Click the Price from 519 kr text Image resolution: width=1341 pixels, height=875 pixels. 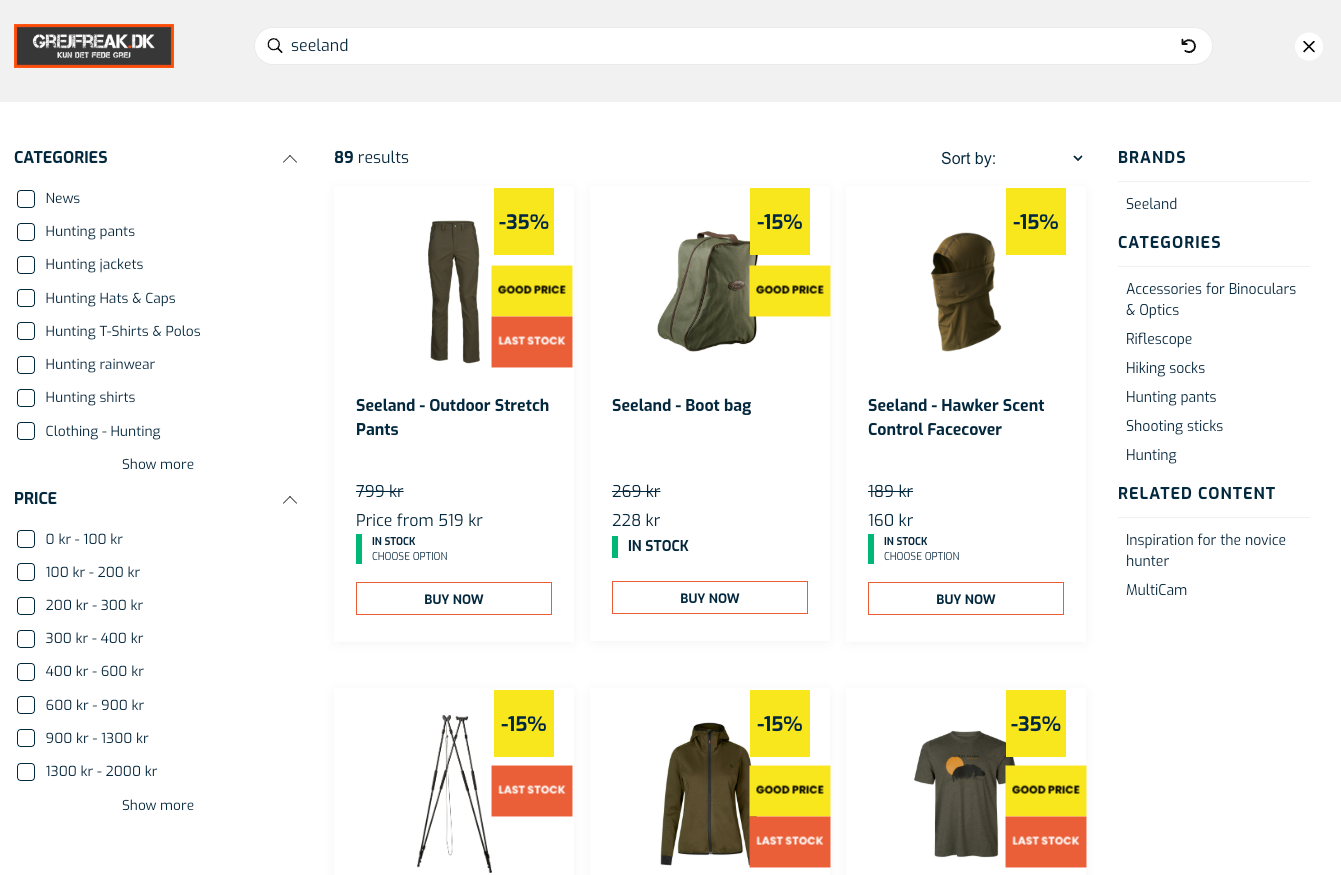point(419,520)
